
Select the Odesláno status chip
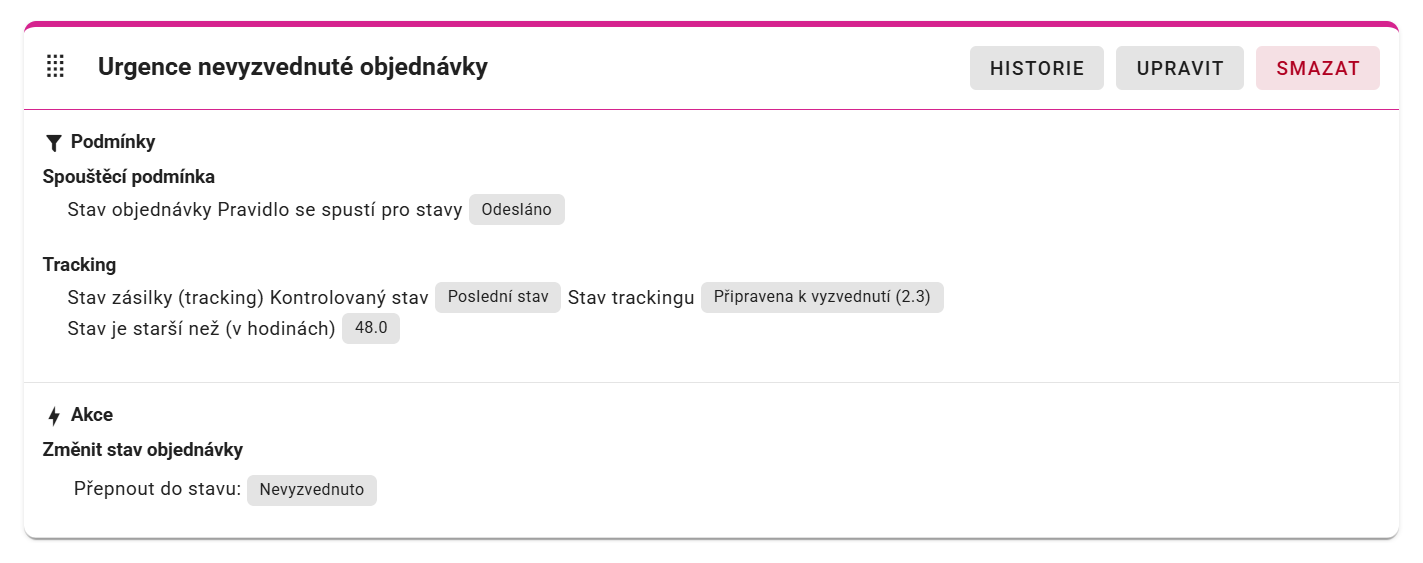click(x=516, y=210)
